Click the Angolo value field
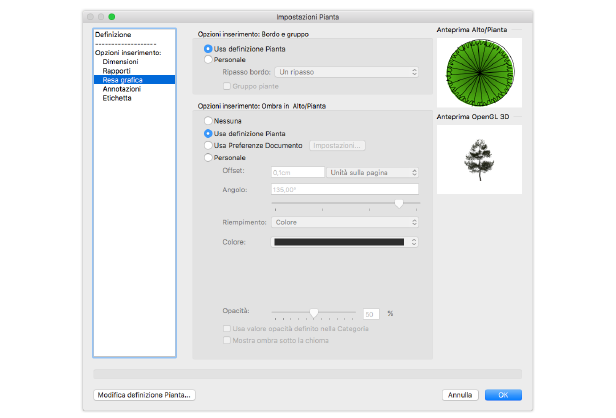The image size is (616, 418). click(x=345, y=189)
